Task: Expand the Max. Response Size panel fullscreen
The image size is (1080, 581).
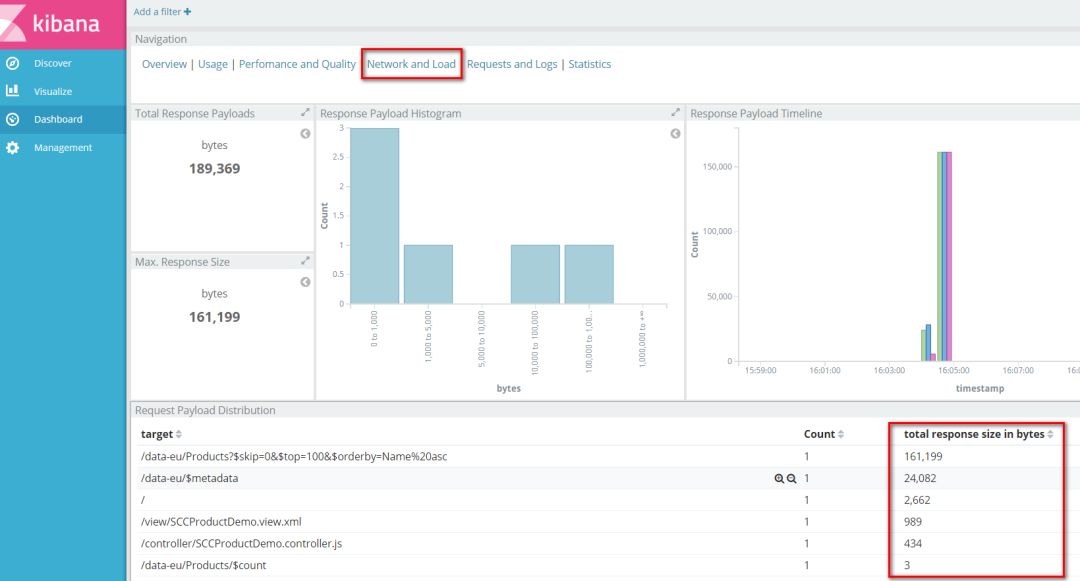Action: pos(305,261)
